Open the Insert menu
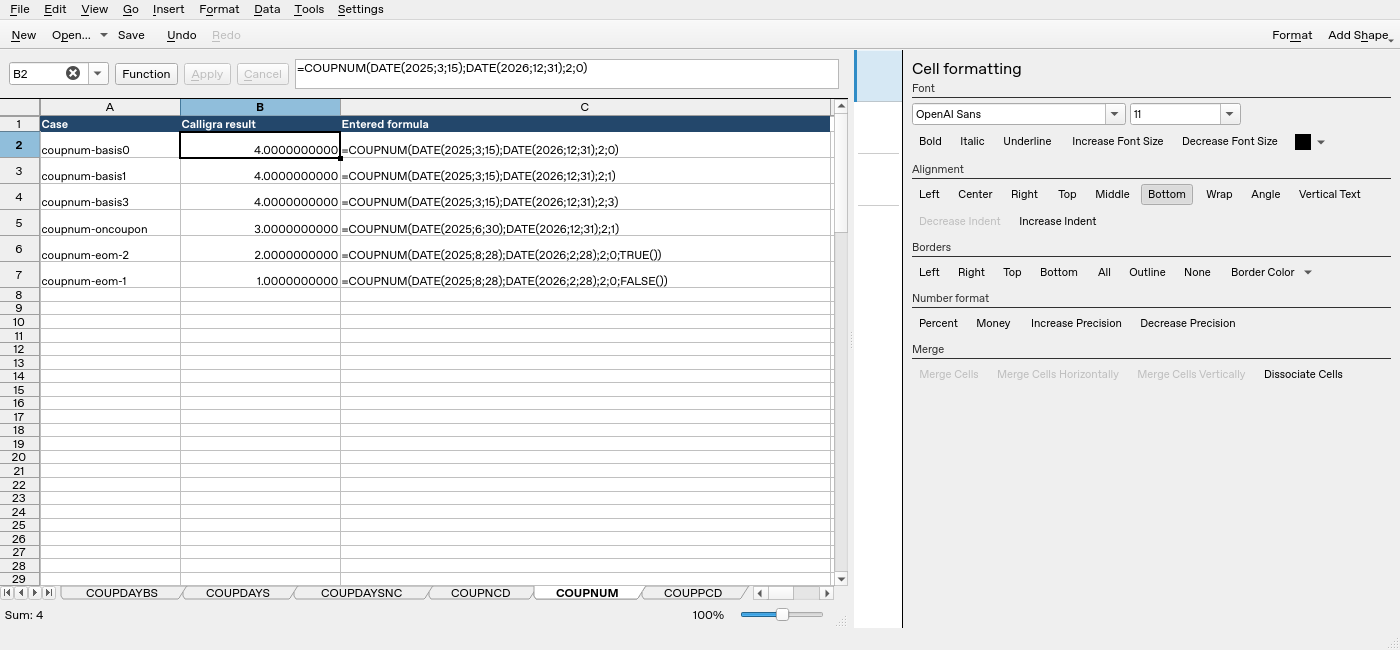This screenshot has width=1400, height=650. click(168, 9)
